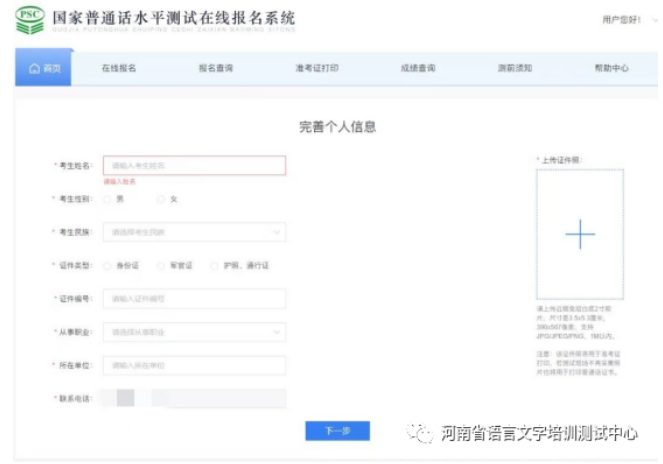Click the 下一步 button
The image size is (663, 464).
click(x=337, y=431)
